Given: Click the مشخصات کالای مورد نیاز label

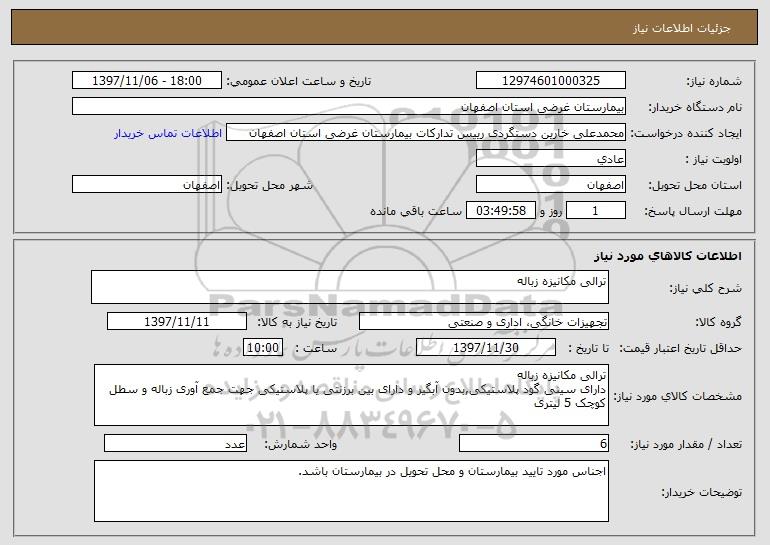Looking at the screenshot, I should tap(678, 396).
